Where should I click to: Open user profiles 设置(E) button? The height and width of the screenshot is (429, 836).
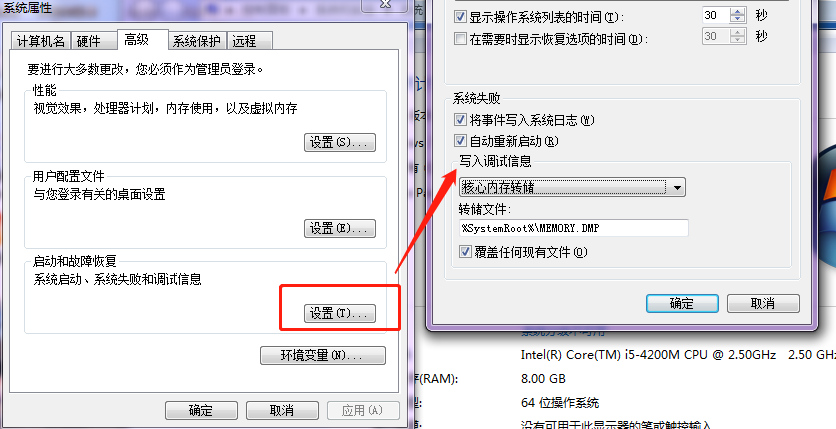[x=340, y=228]
